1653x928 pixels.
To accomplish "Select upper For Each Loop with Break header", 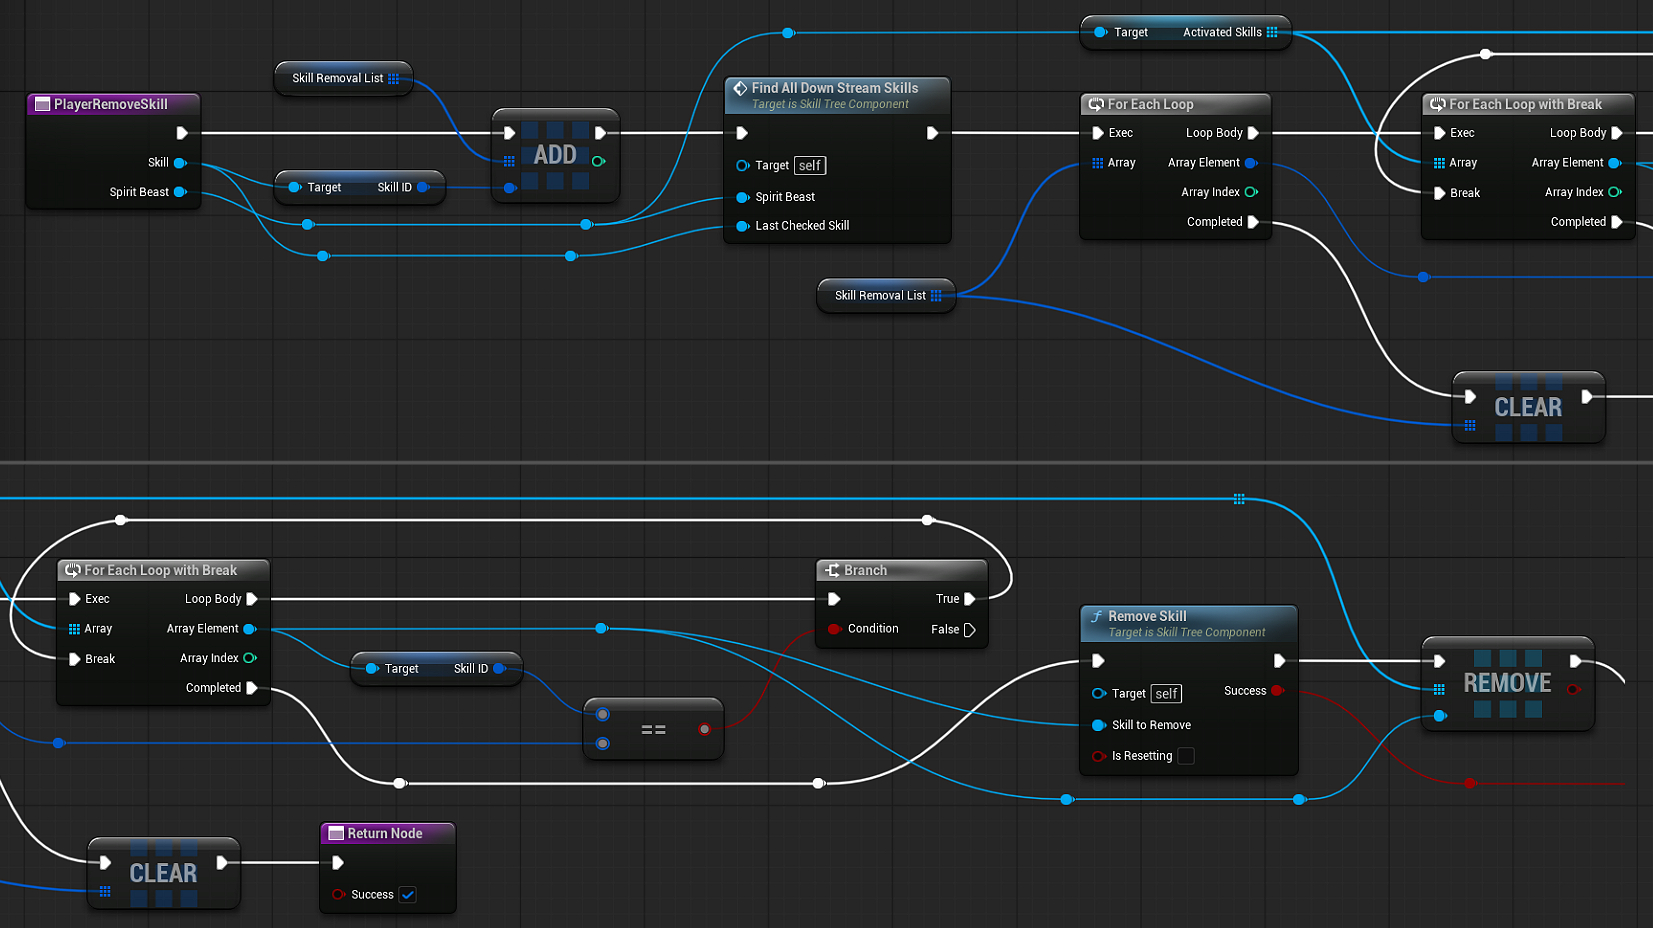I will [1528, 104].
